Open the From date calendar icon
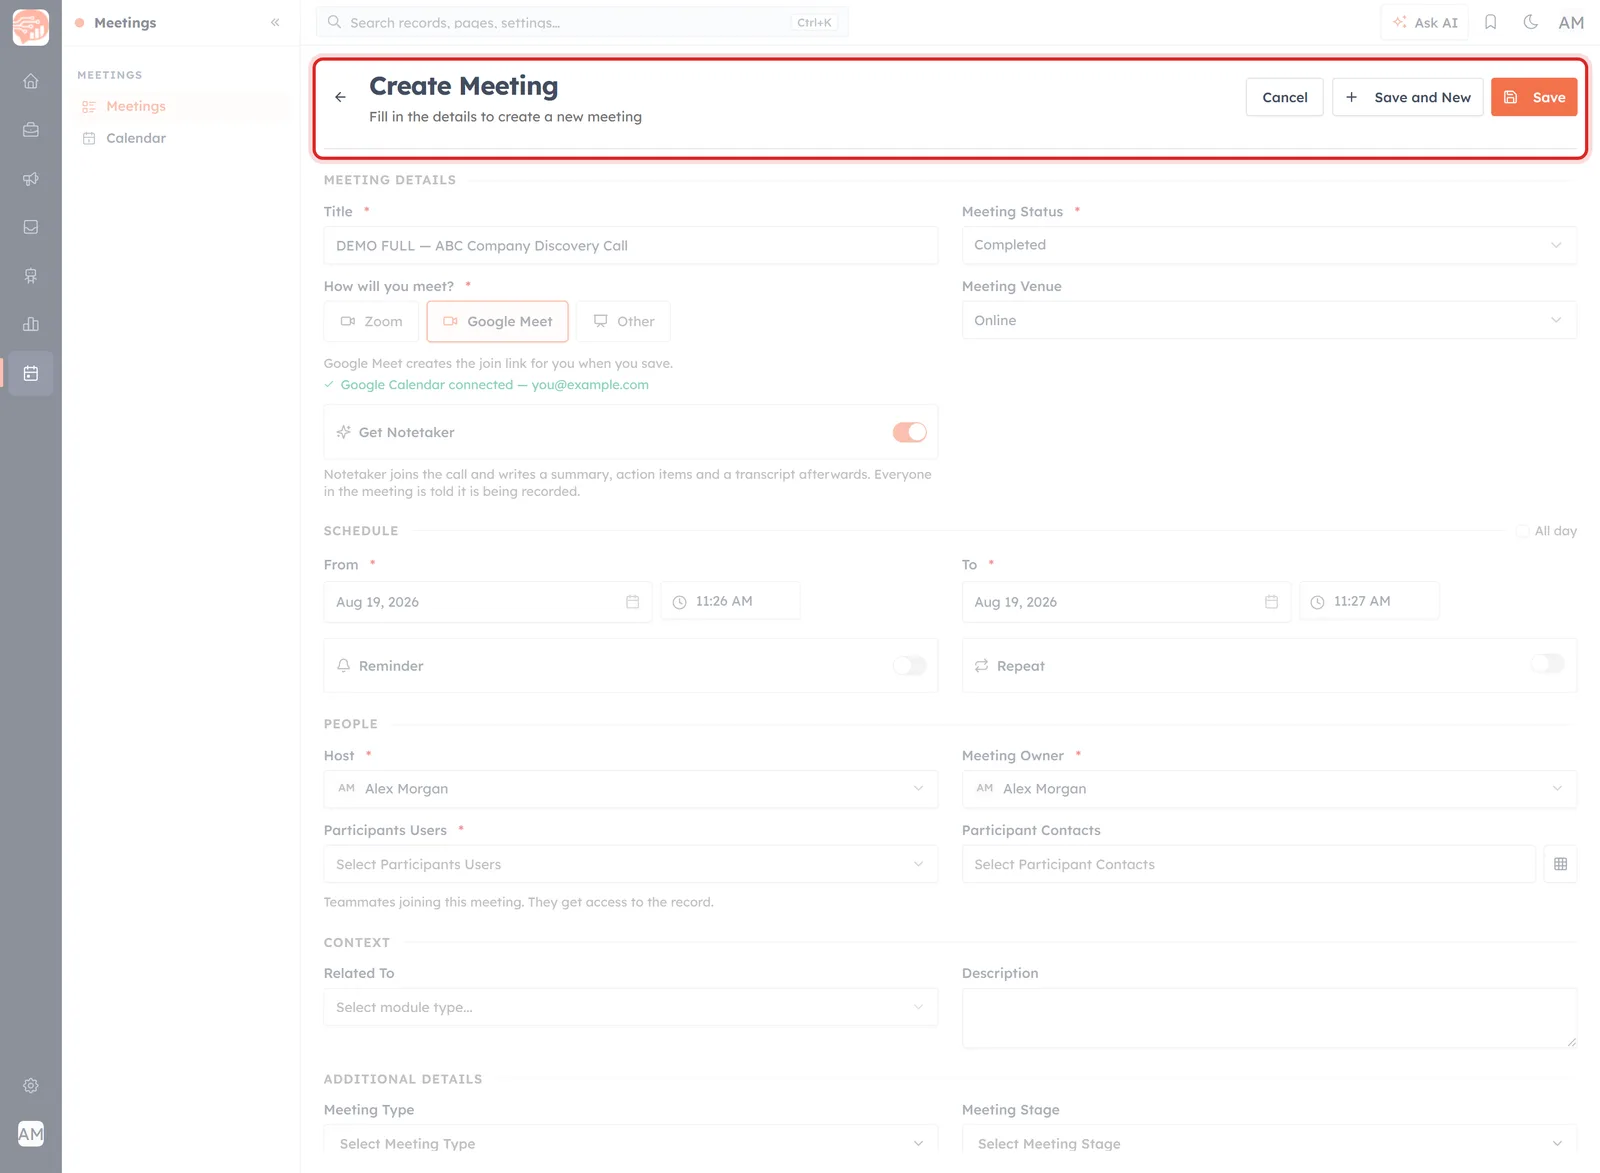1600x1173 pixels. [632, 602]
